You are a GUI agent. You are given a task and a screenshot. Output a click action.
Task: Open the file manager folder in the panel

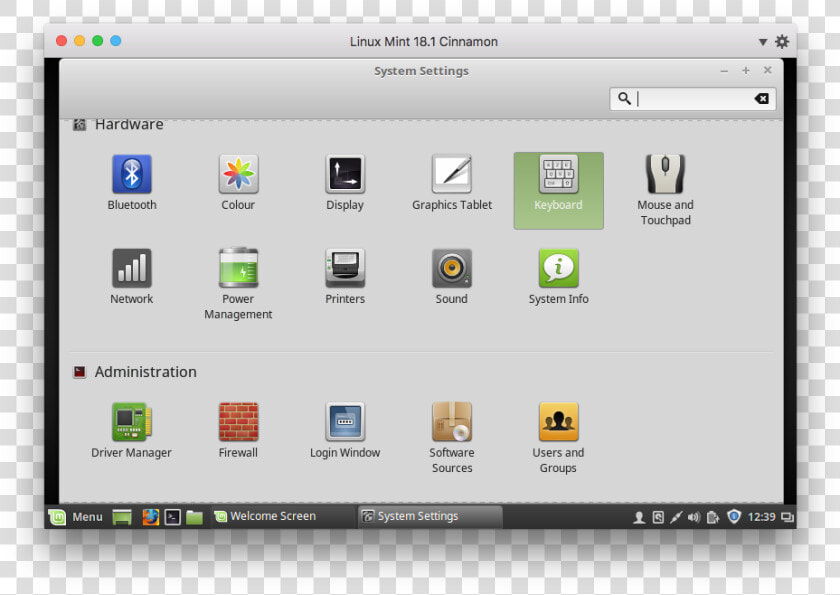click(194, 517)
